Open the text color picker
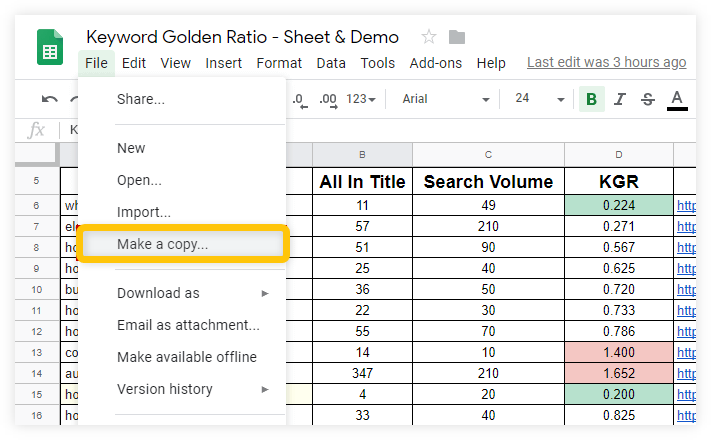Viewport: 711px width, 440px height. 677,99
